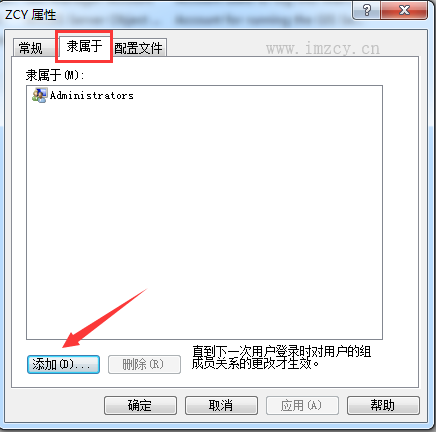436x432 pixels.
Task: Click the www.imzcy.cn watermark text
Action: click(323, 49)
